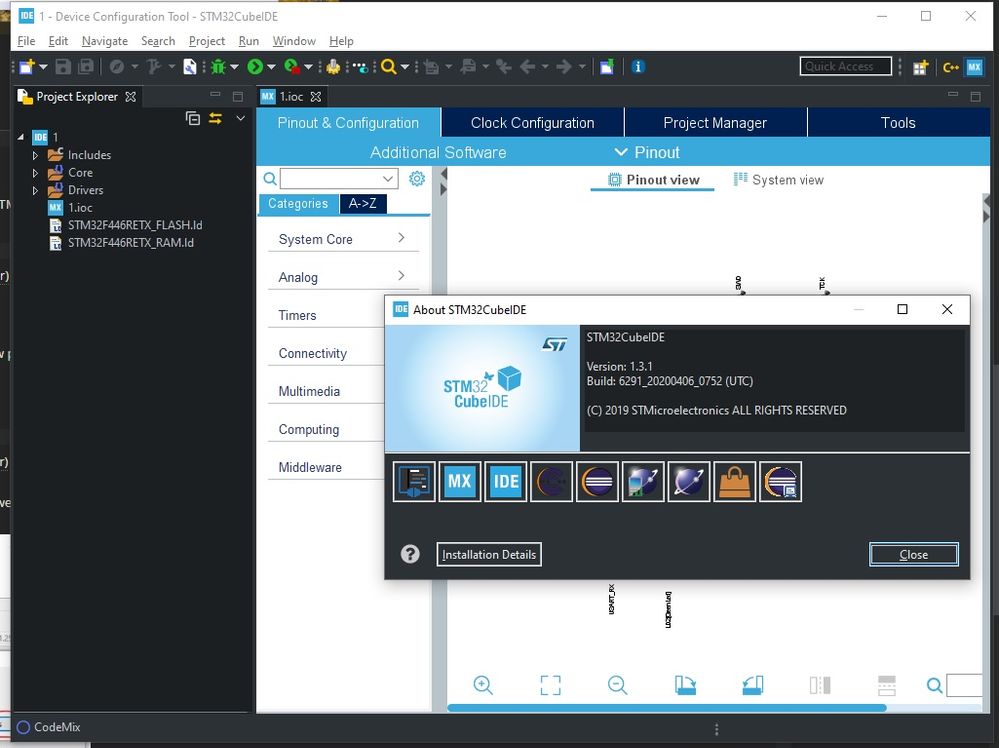Click the Additional Software button
999x748 pixels.
click(x=438, y=152)
